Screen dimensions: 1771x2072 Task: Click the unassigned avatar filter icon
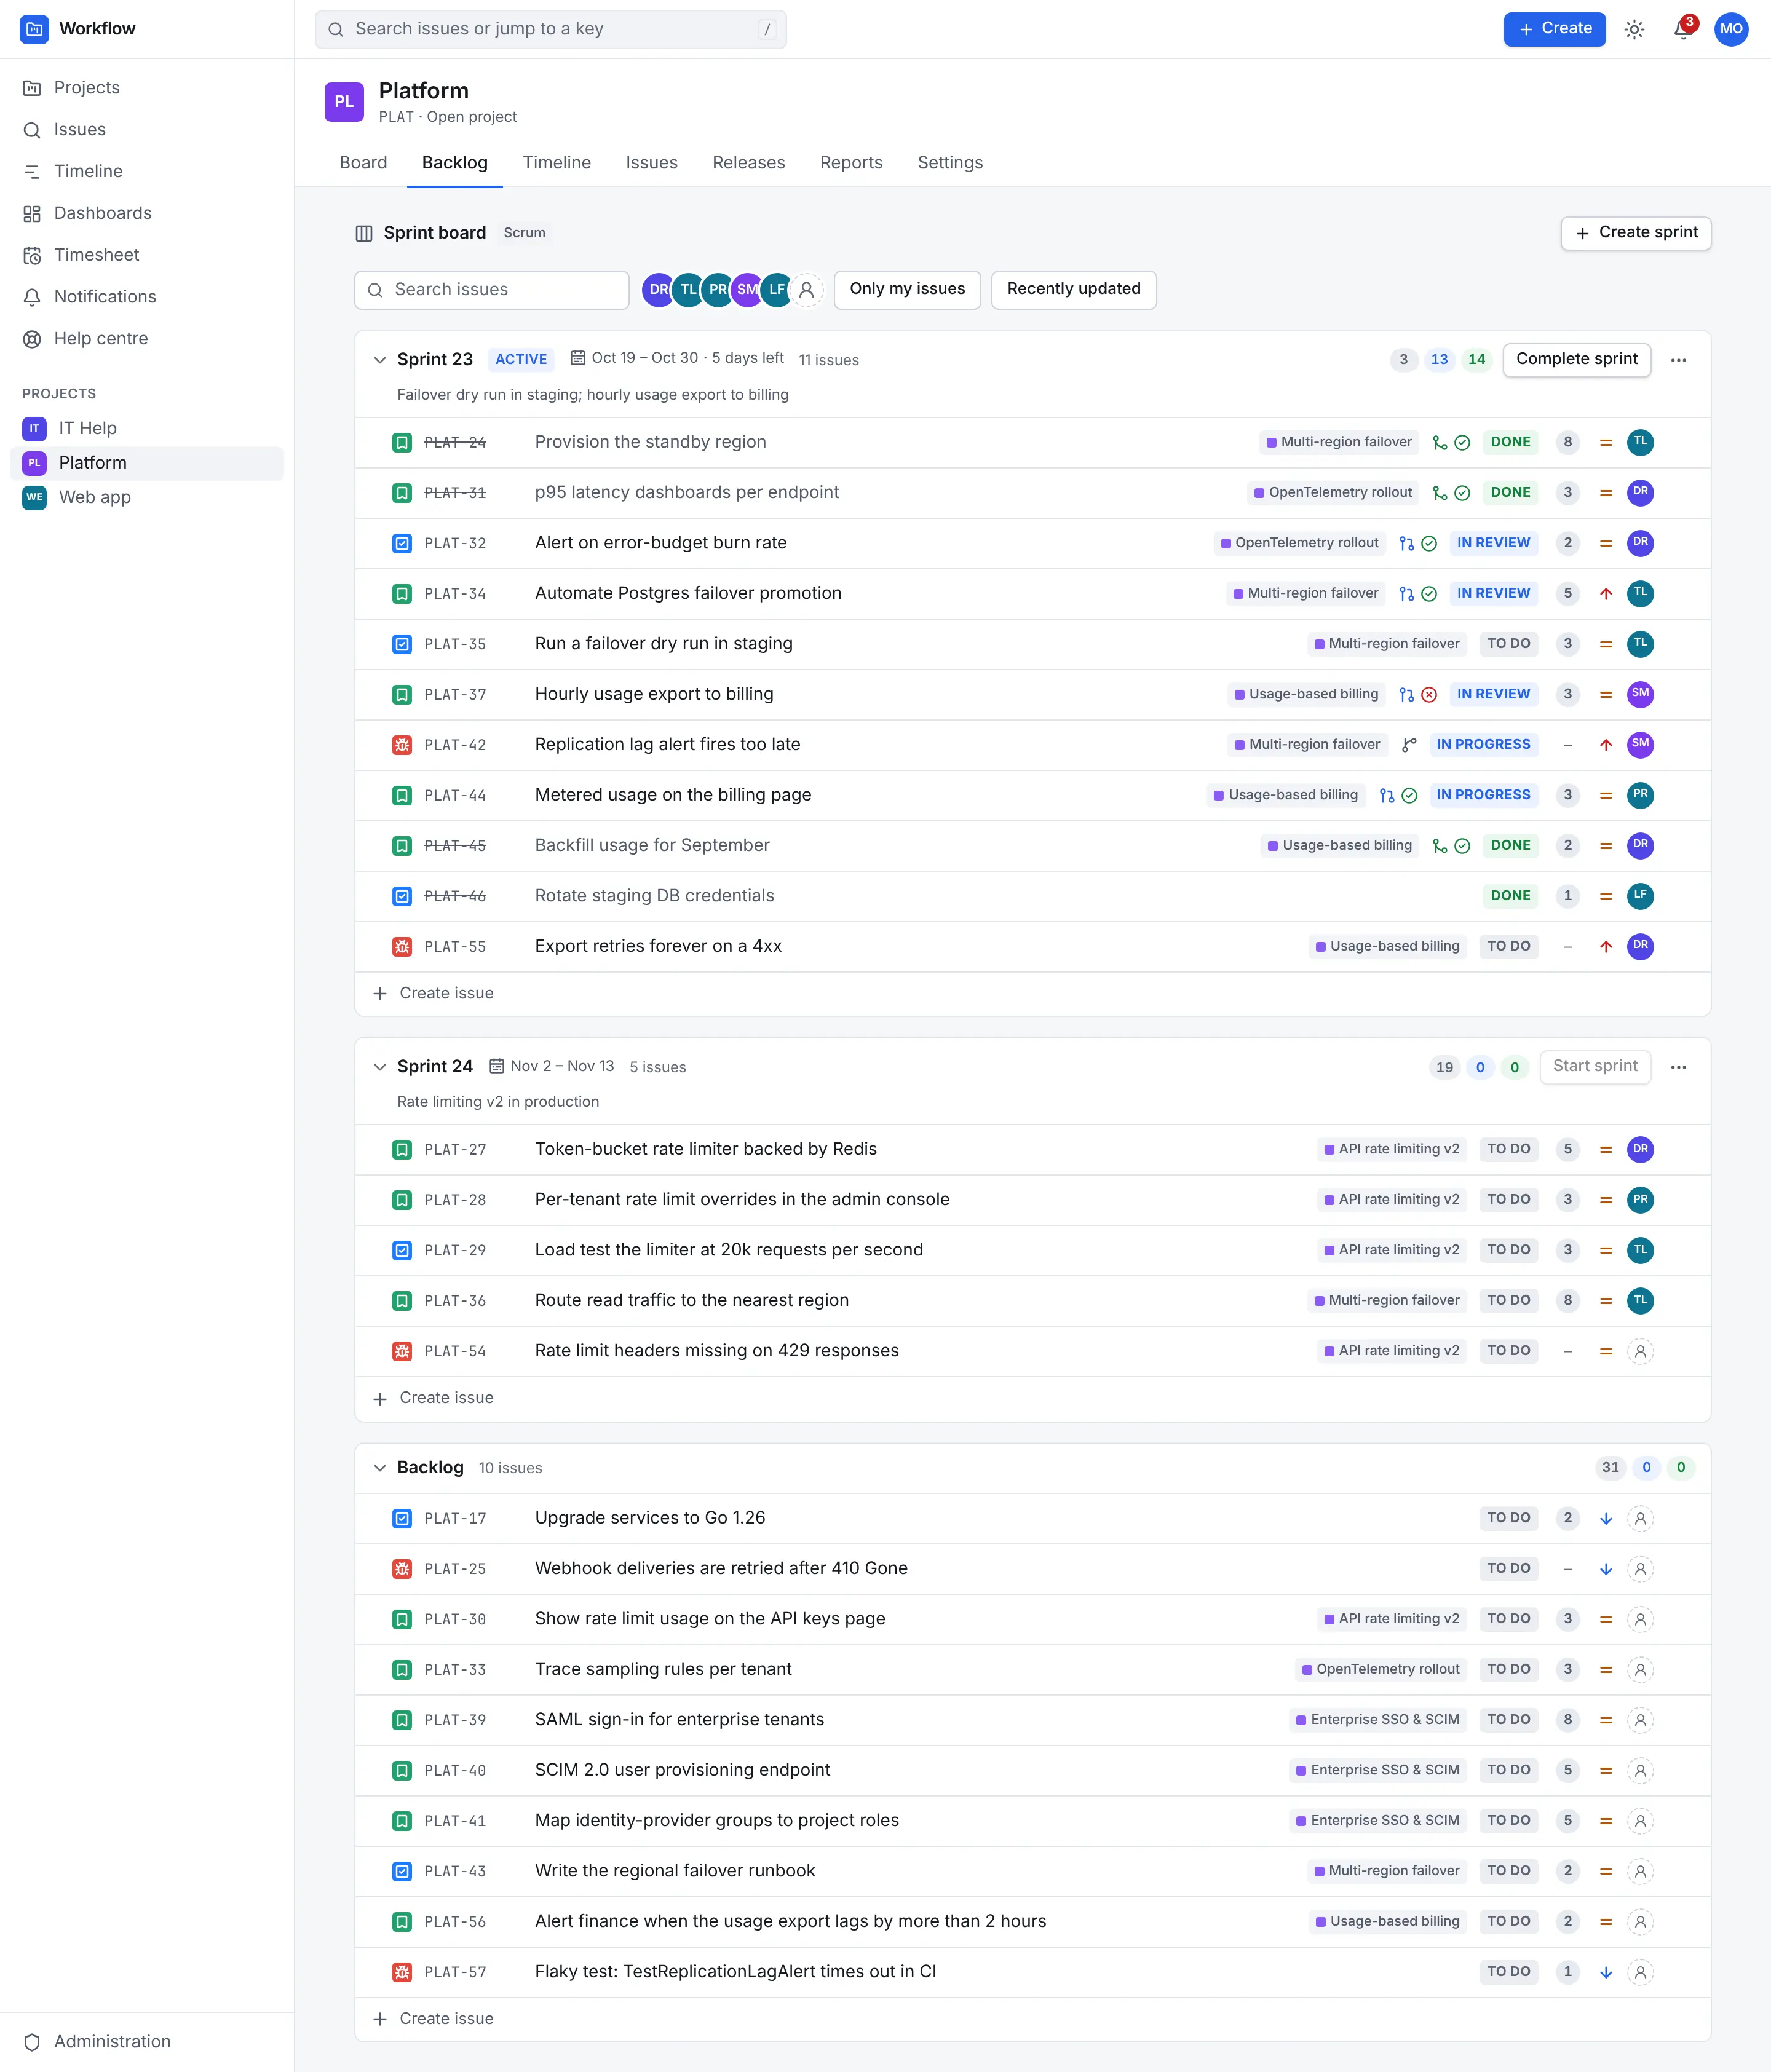(806, 290)
